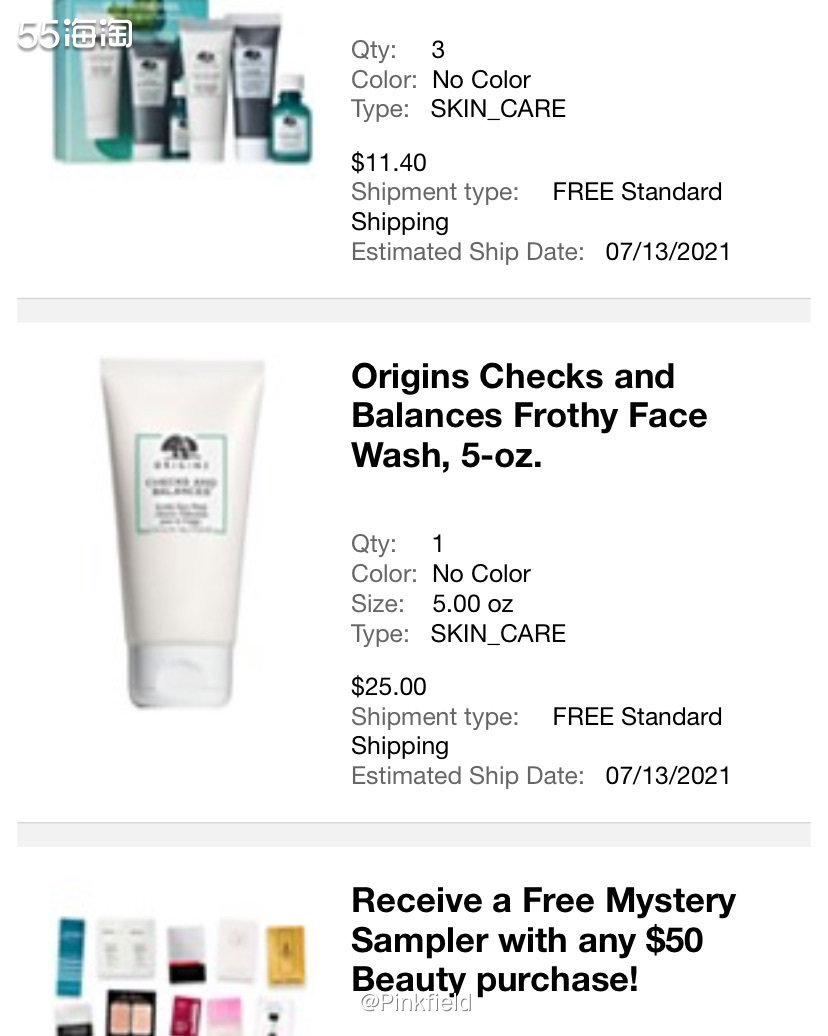Select the $11.40 price of the skincare set
Screen dimensions: 828x1036
pos(389,163)
